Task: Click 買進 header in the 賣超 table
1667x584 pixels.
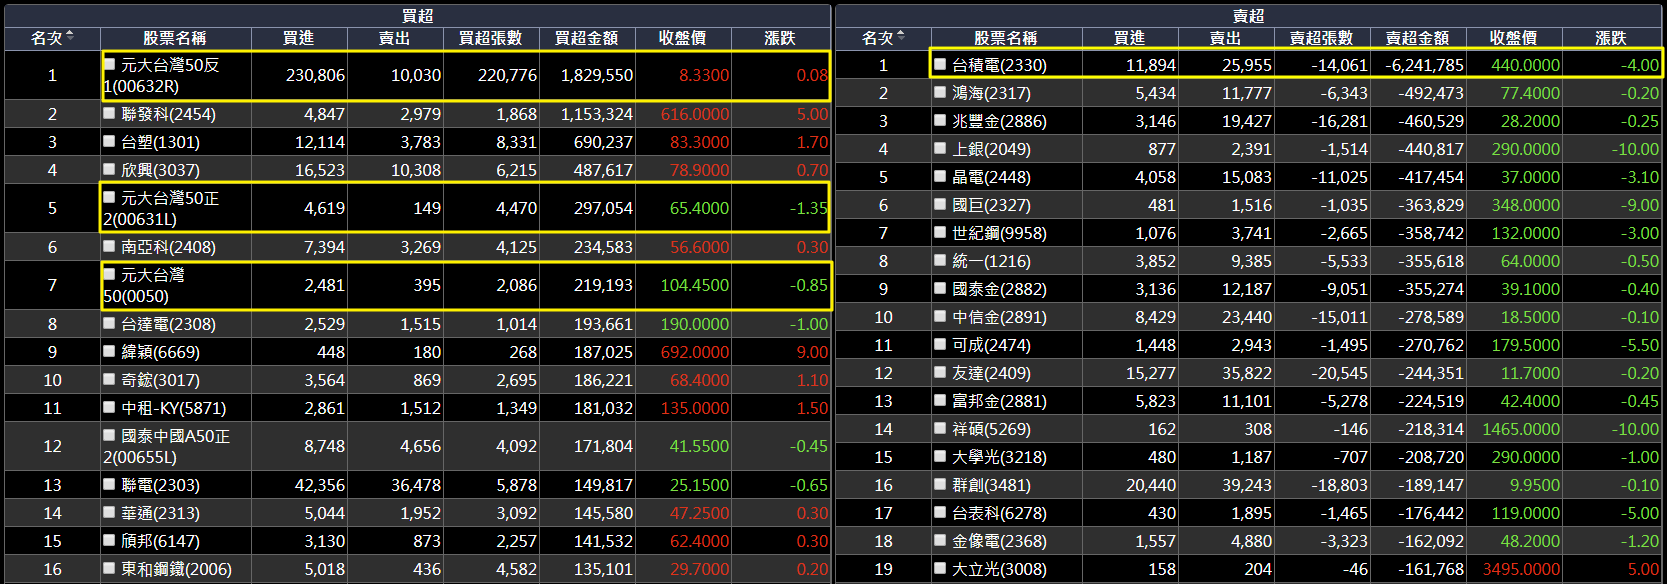Action: coord(1130,38)
